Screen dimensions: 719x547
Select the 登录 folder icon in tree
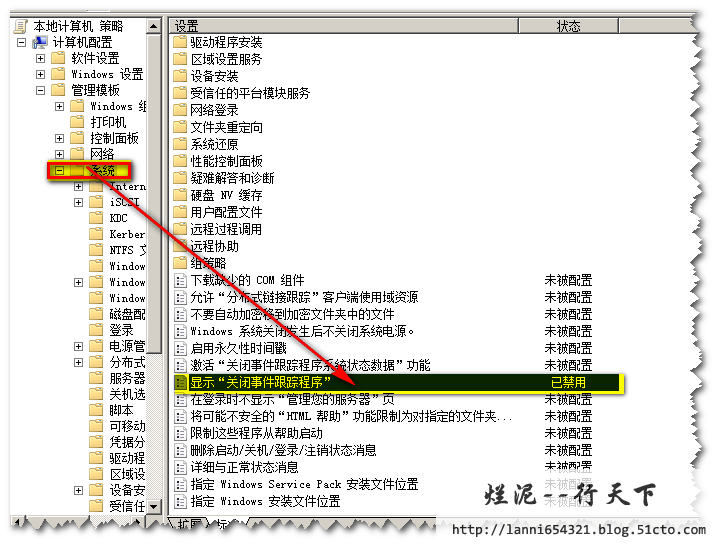click(x=96, y=330)
